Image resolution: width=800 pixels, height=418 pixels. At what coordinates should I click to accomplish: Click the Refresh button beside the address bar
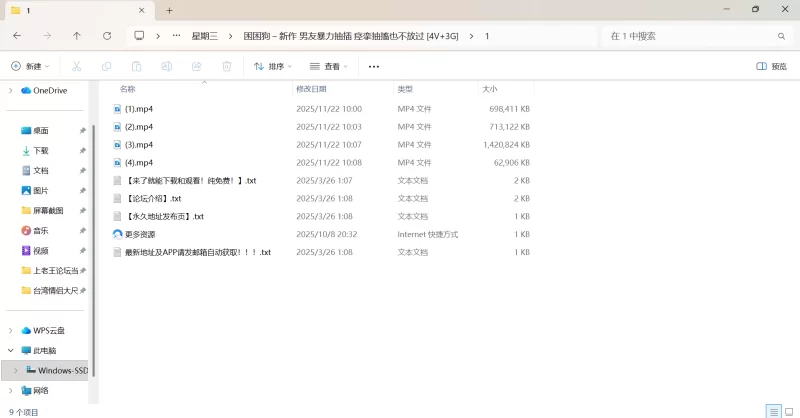click(x=107, y=35)
